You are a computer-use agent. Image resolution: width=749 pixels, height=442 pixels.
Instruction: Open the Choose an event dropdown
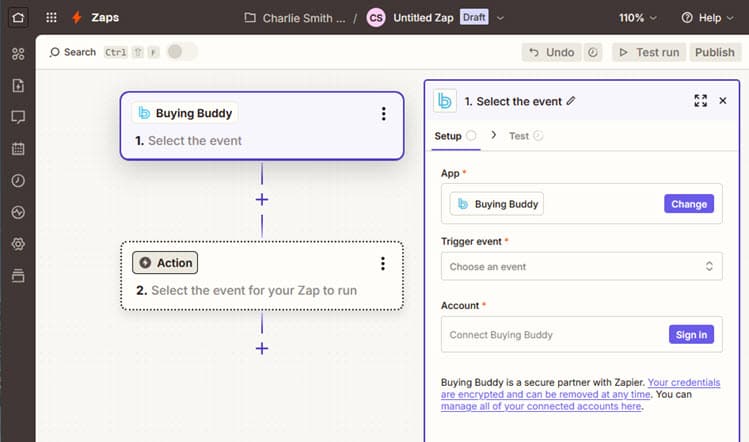581,266
